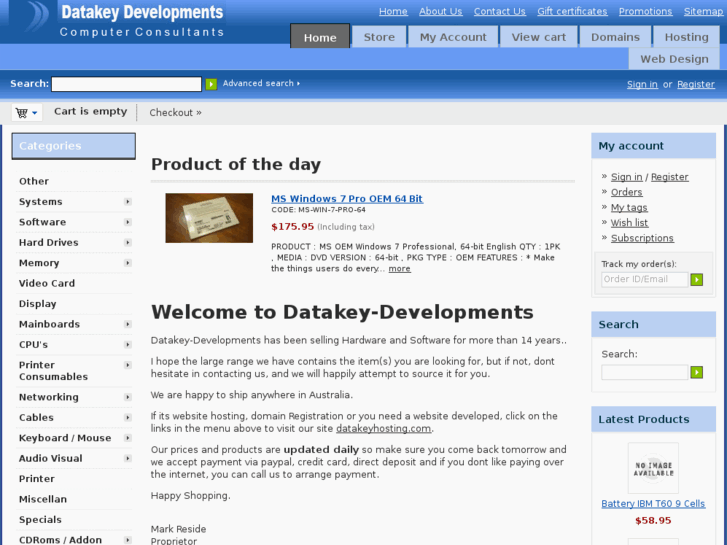Image resolution: width=727 pixels, height=545 pixels.
Task: Open the Gift certificates link
Action: (x=572, y=12)
